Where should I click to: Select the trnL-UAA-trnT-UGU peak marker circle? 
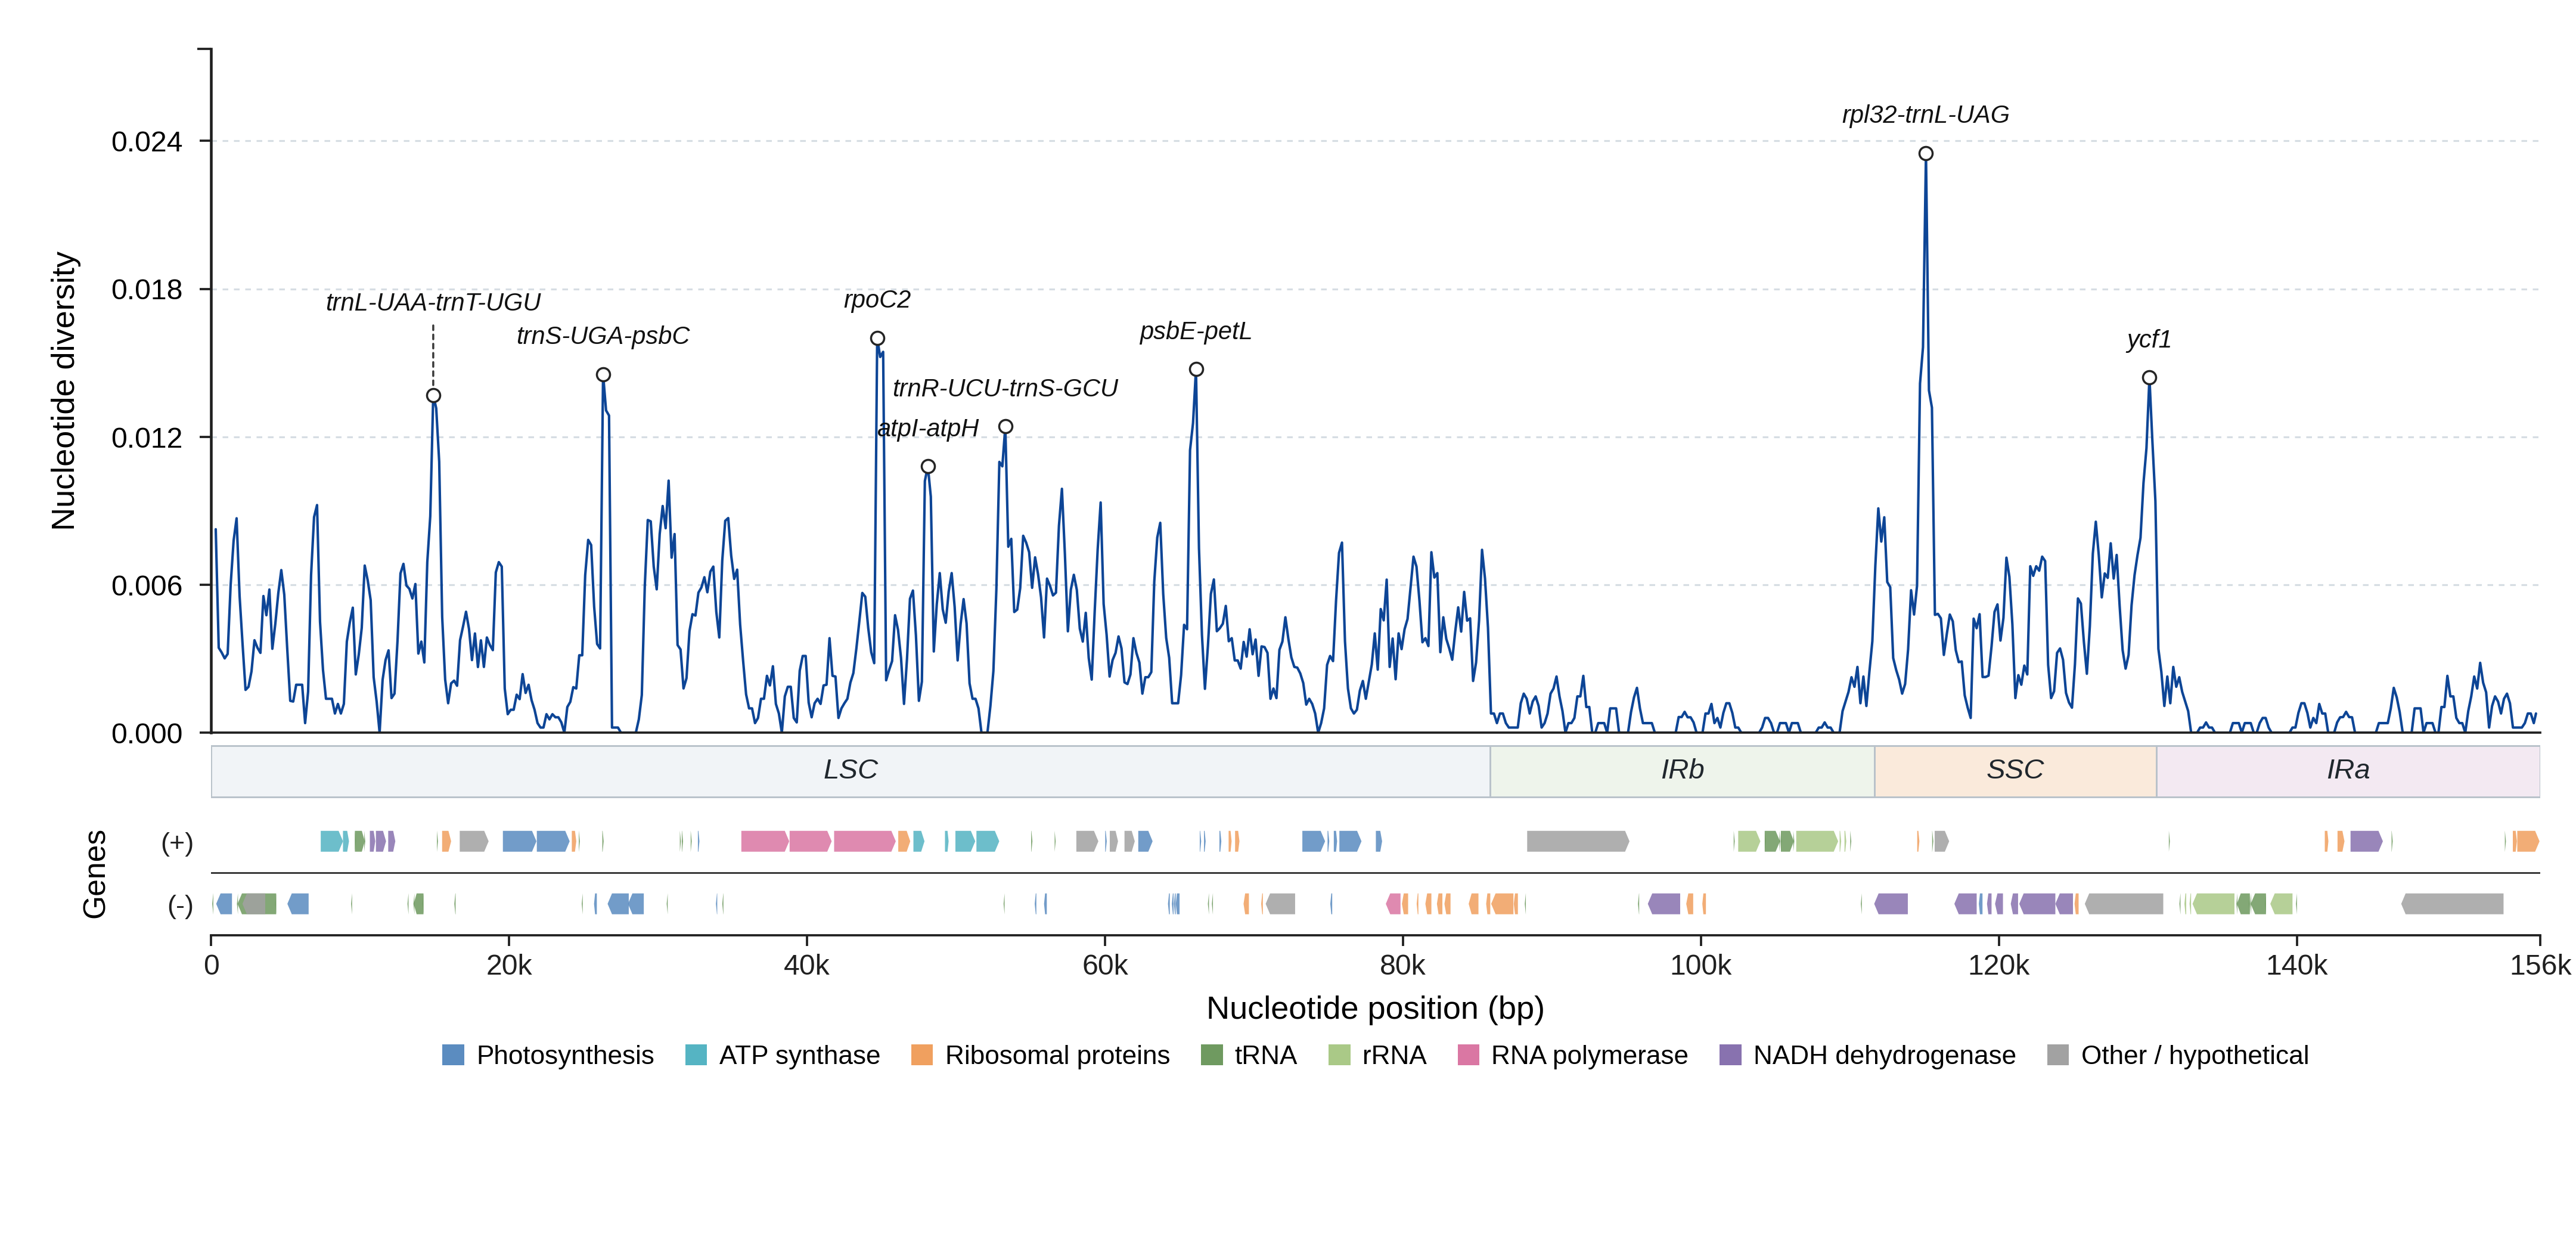(433, 396)
